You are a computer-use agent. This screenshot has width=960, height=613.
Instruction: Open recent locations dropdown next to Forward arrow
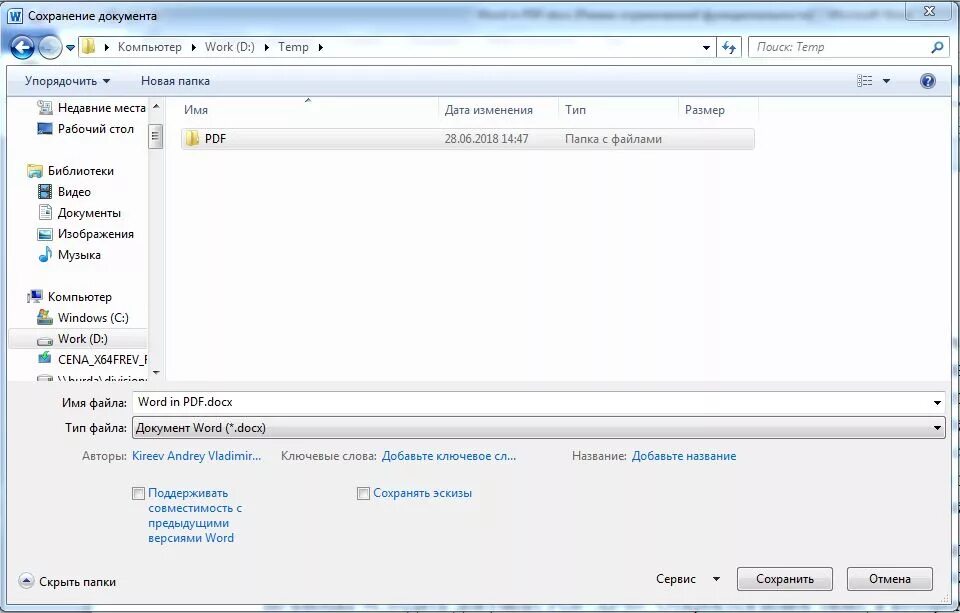click(x=70, y=48)
